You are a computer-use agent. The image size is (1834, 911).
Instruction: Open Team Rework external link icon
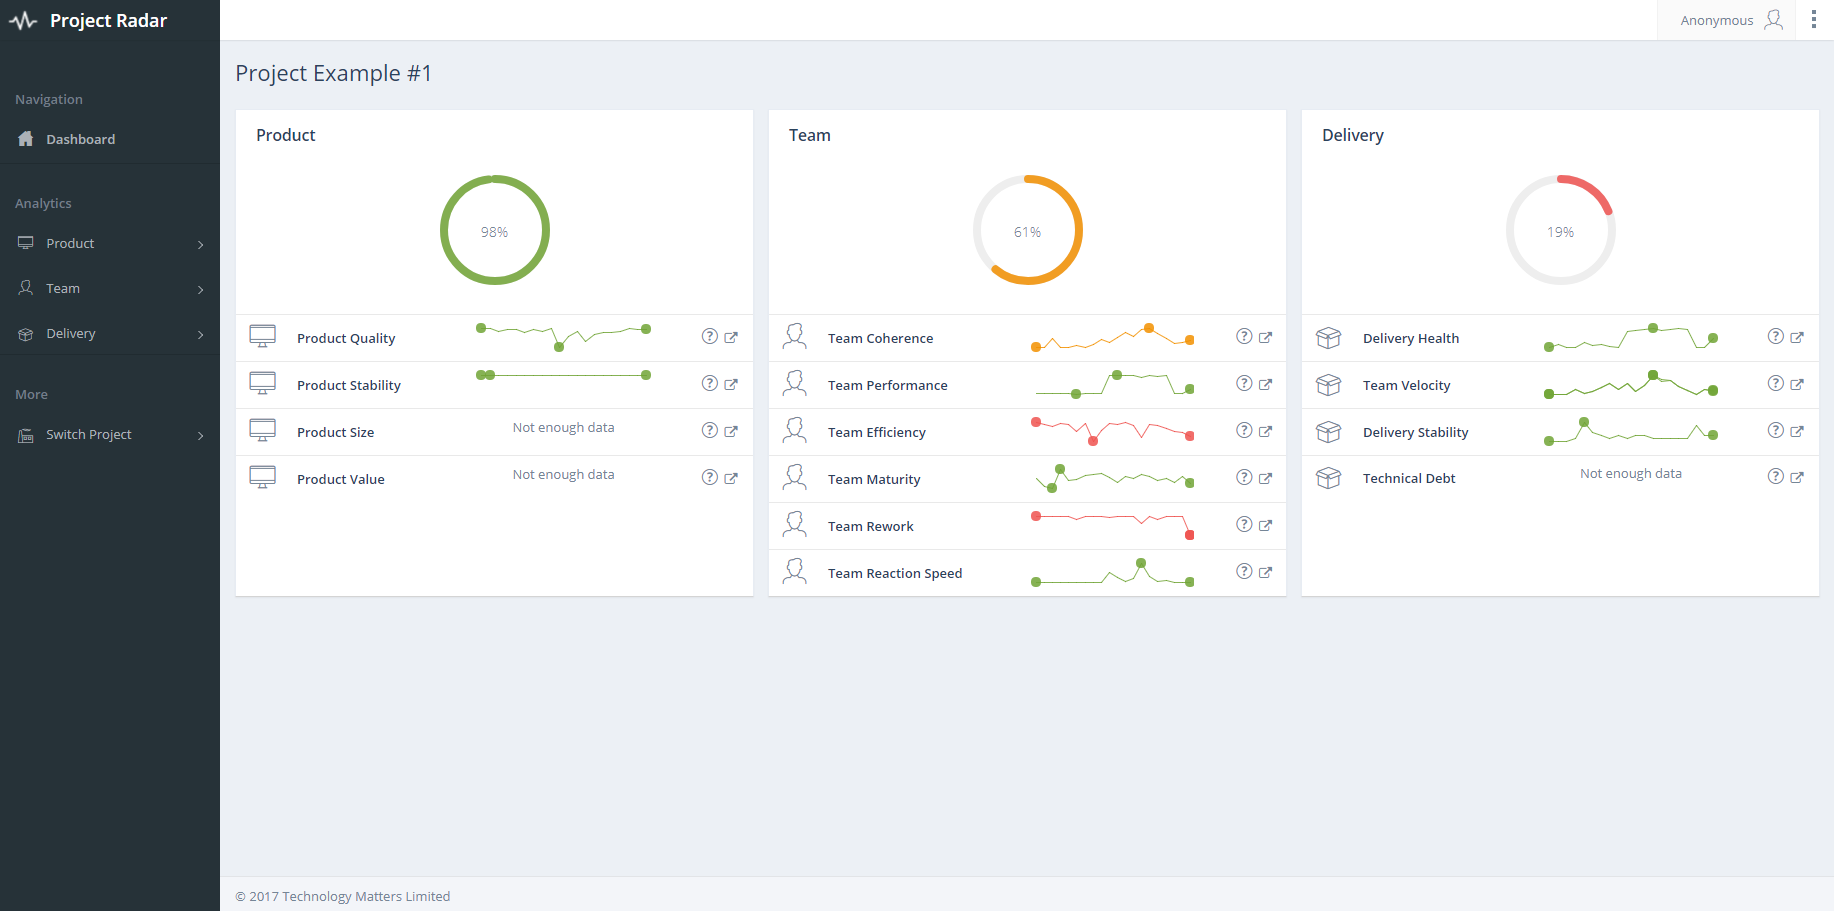(1265, 526)
